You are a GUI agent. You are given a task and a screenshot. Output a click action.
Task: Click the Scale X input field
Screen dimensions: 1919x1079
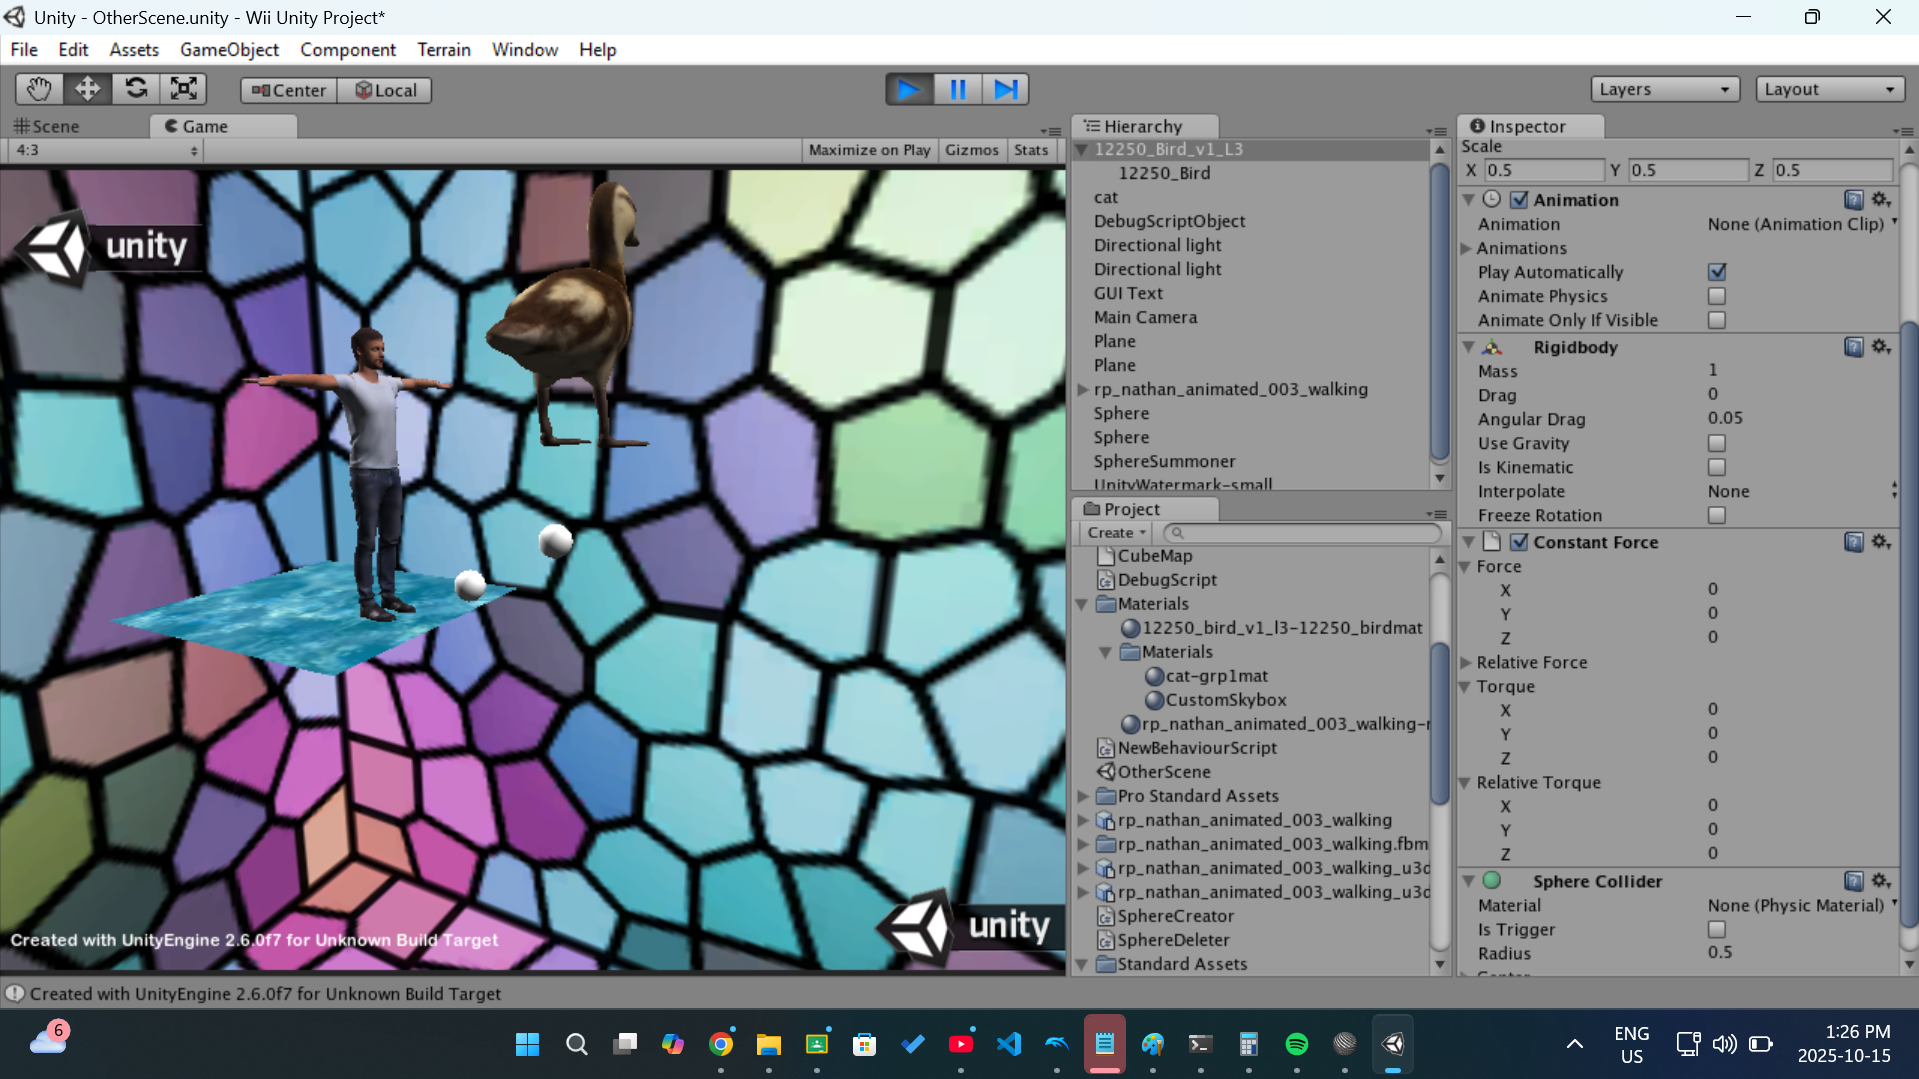click(1544, 170)
